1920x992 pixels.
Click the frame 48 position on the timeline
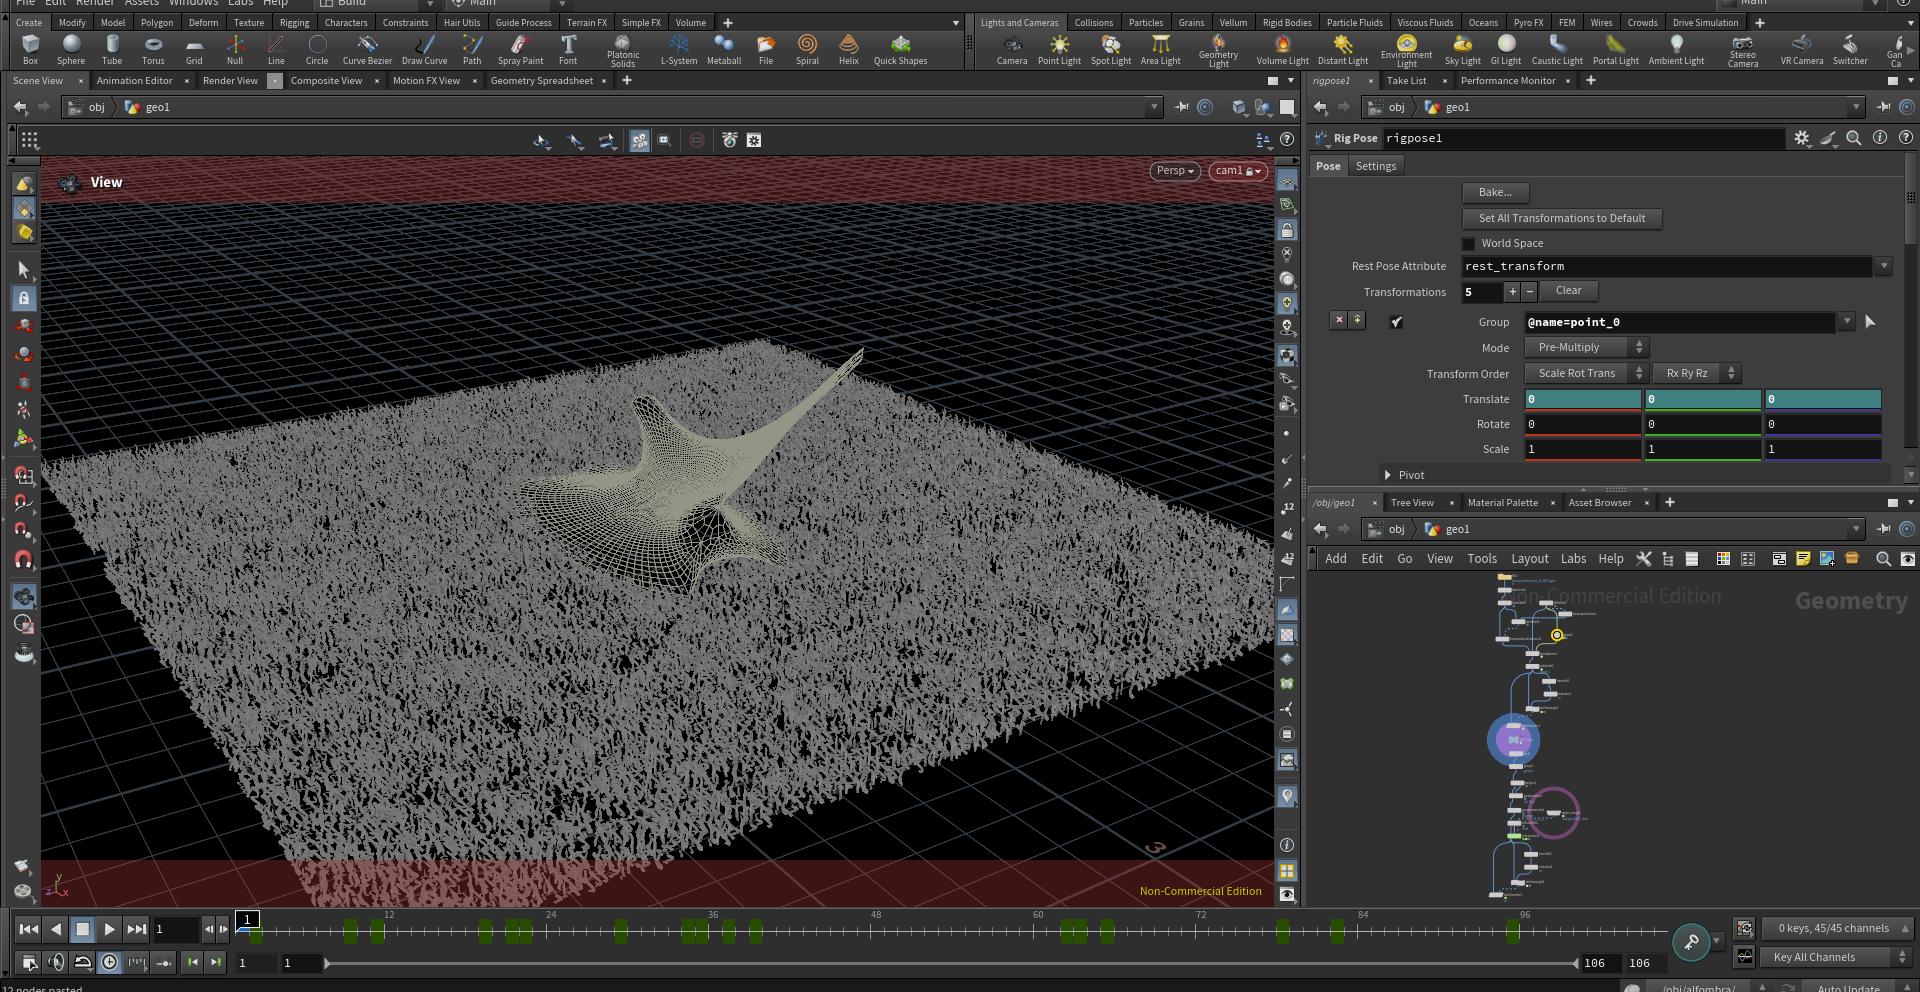876,930
